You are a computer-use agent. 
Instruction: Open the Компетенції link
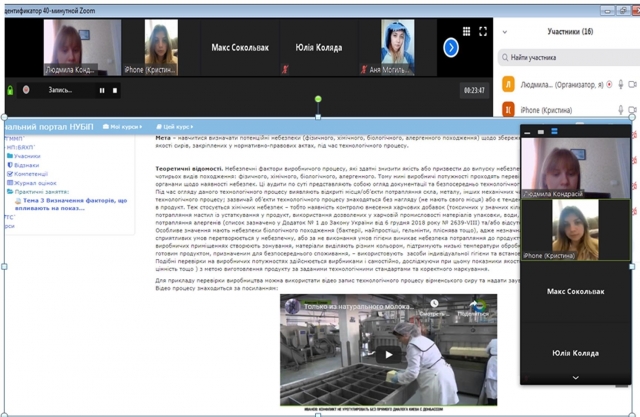click(x=31, y=174)
